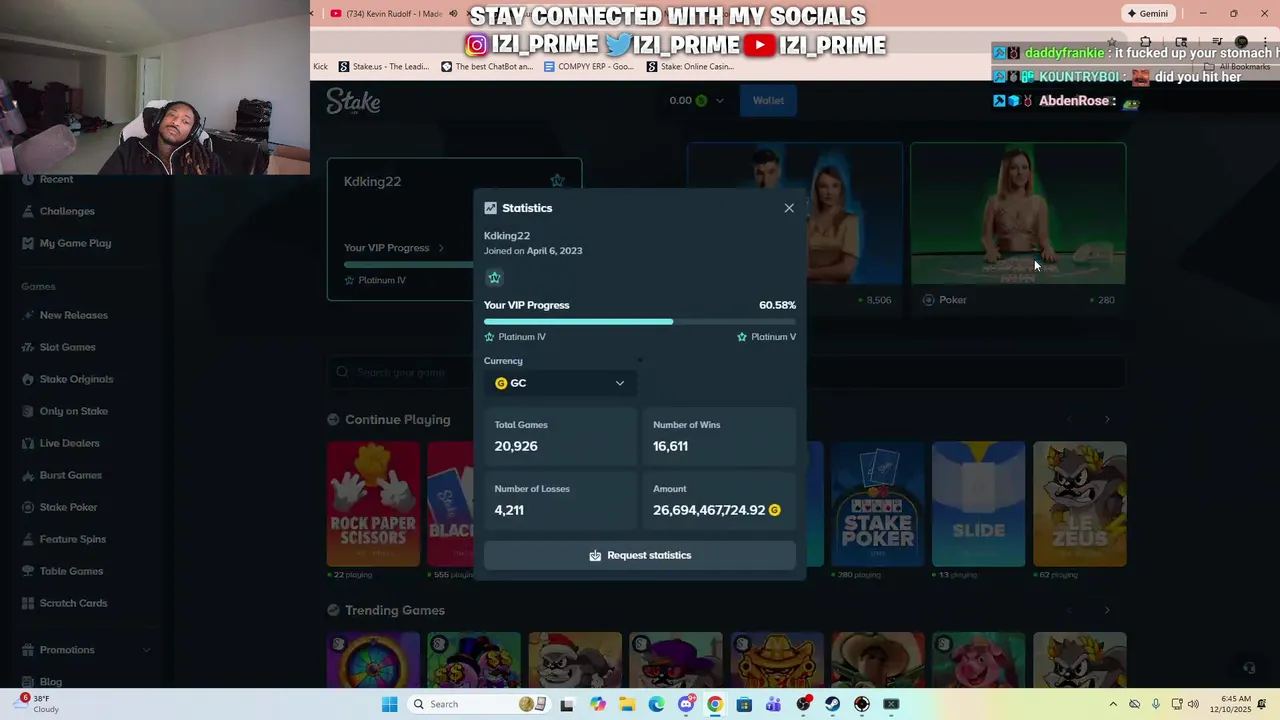The height and width of the screenshot is (720, 1280).
Task: Open the Stake.us bookmark
Action: point(384,67)
